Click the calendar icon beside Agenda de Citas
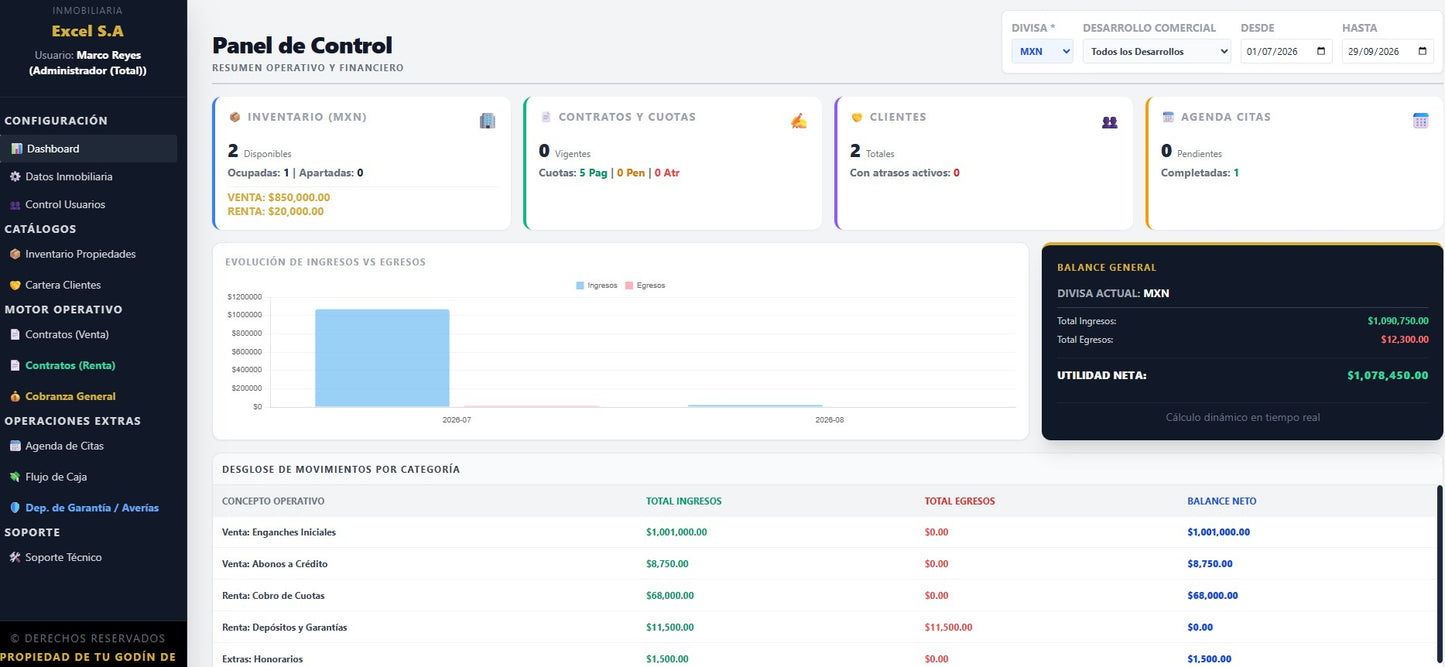Viewport: 1445px width, 667px height. [15, 446]
